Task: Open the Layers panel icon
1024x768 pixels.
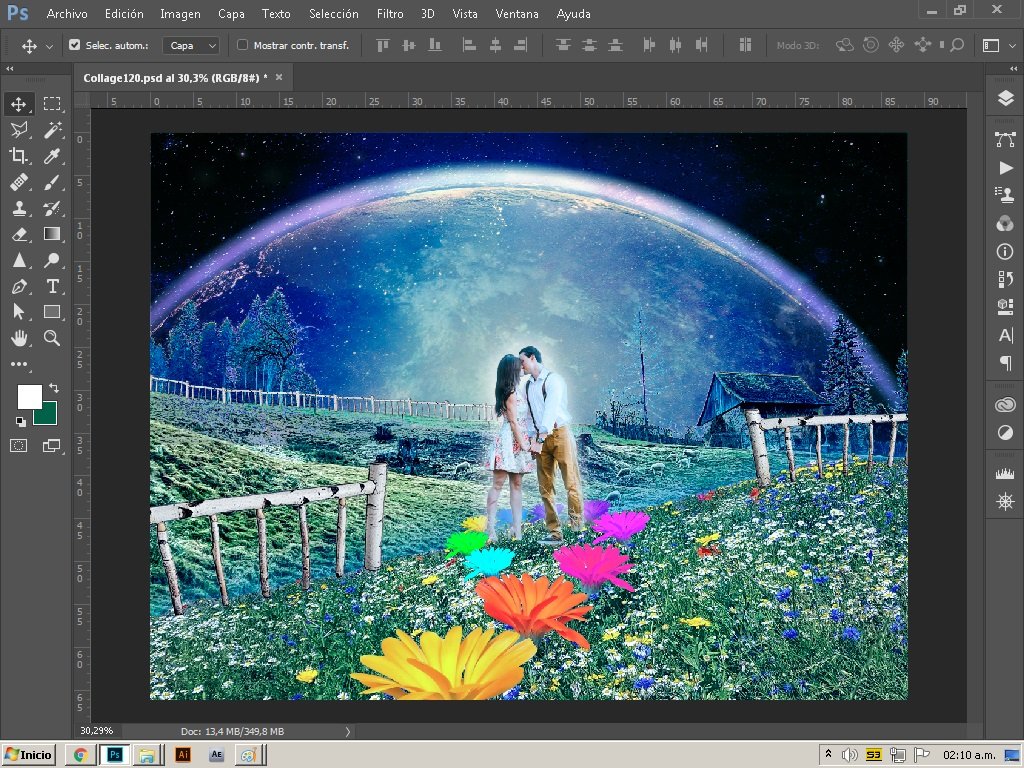Action: pos(1005,98)
